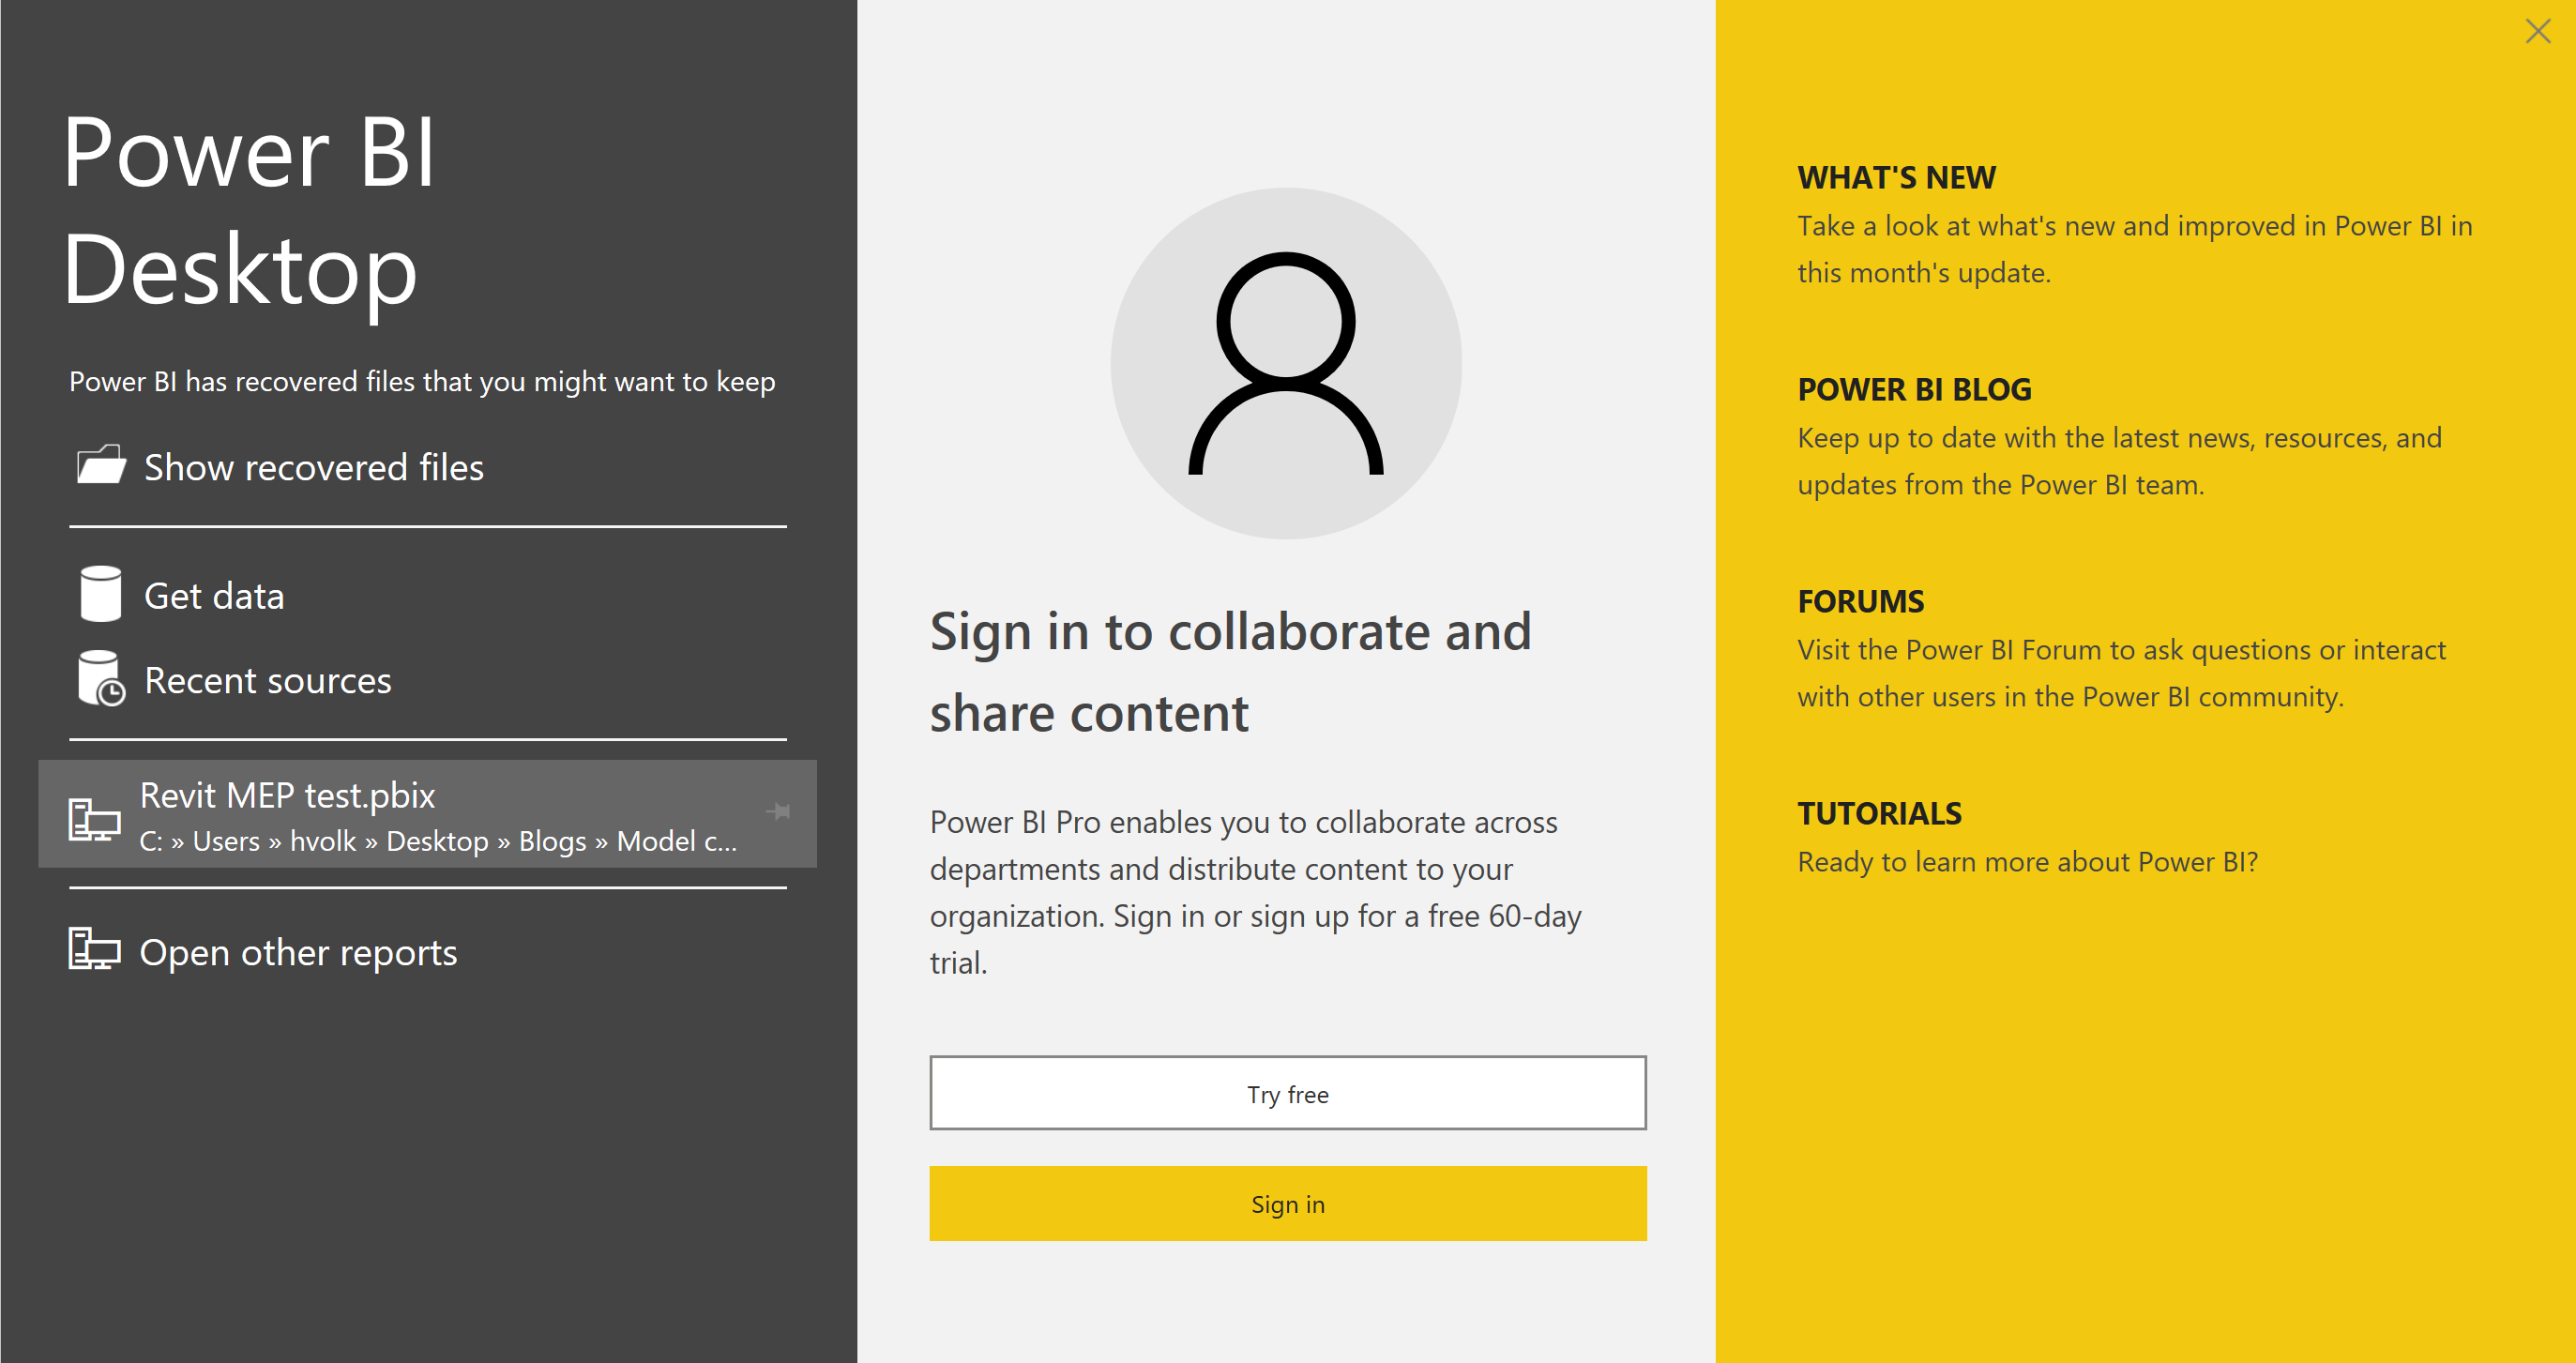Click the yellow Sign in button
This screenshot has width=2576, height=1363.
[1288, 1204]
